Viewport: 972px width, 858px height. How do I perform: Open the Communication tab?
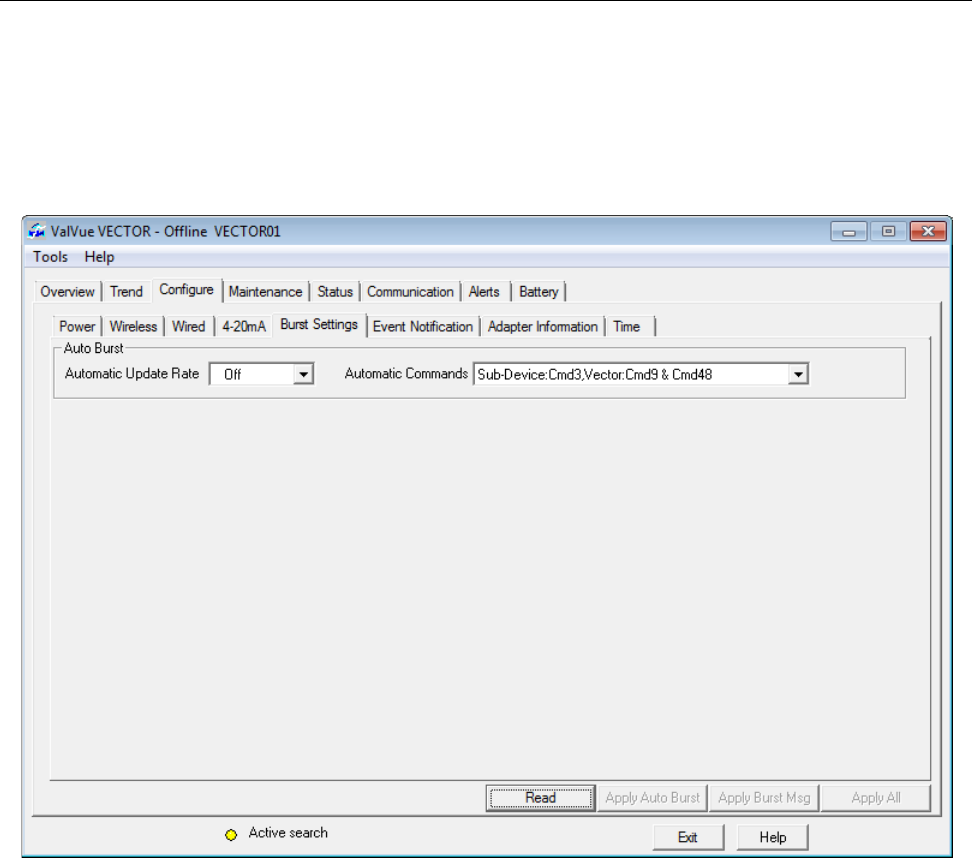(410, 291)
